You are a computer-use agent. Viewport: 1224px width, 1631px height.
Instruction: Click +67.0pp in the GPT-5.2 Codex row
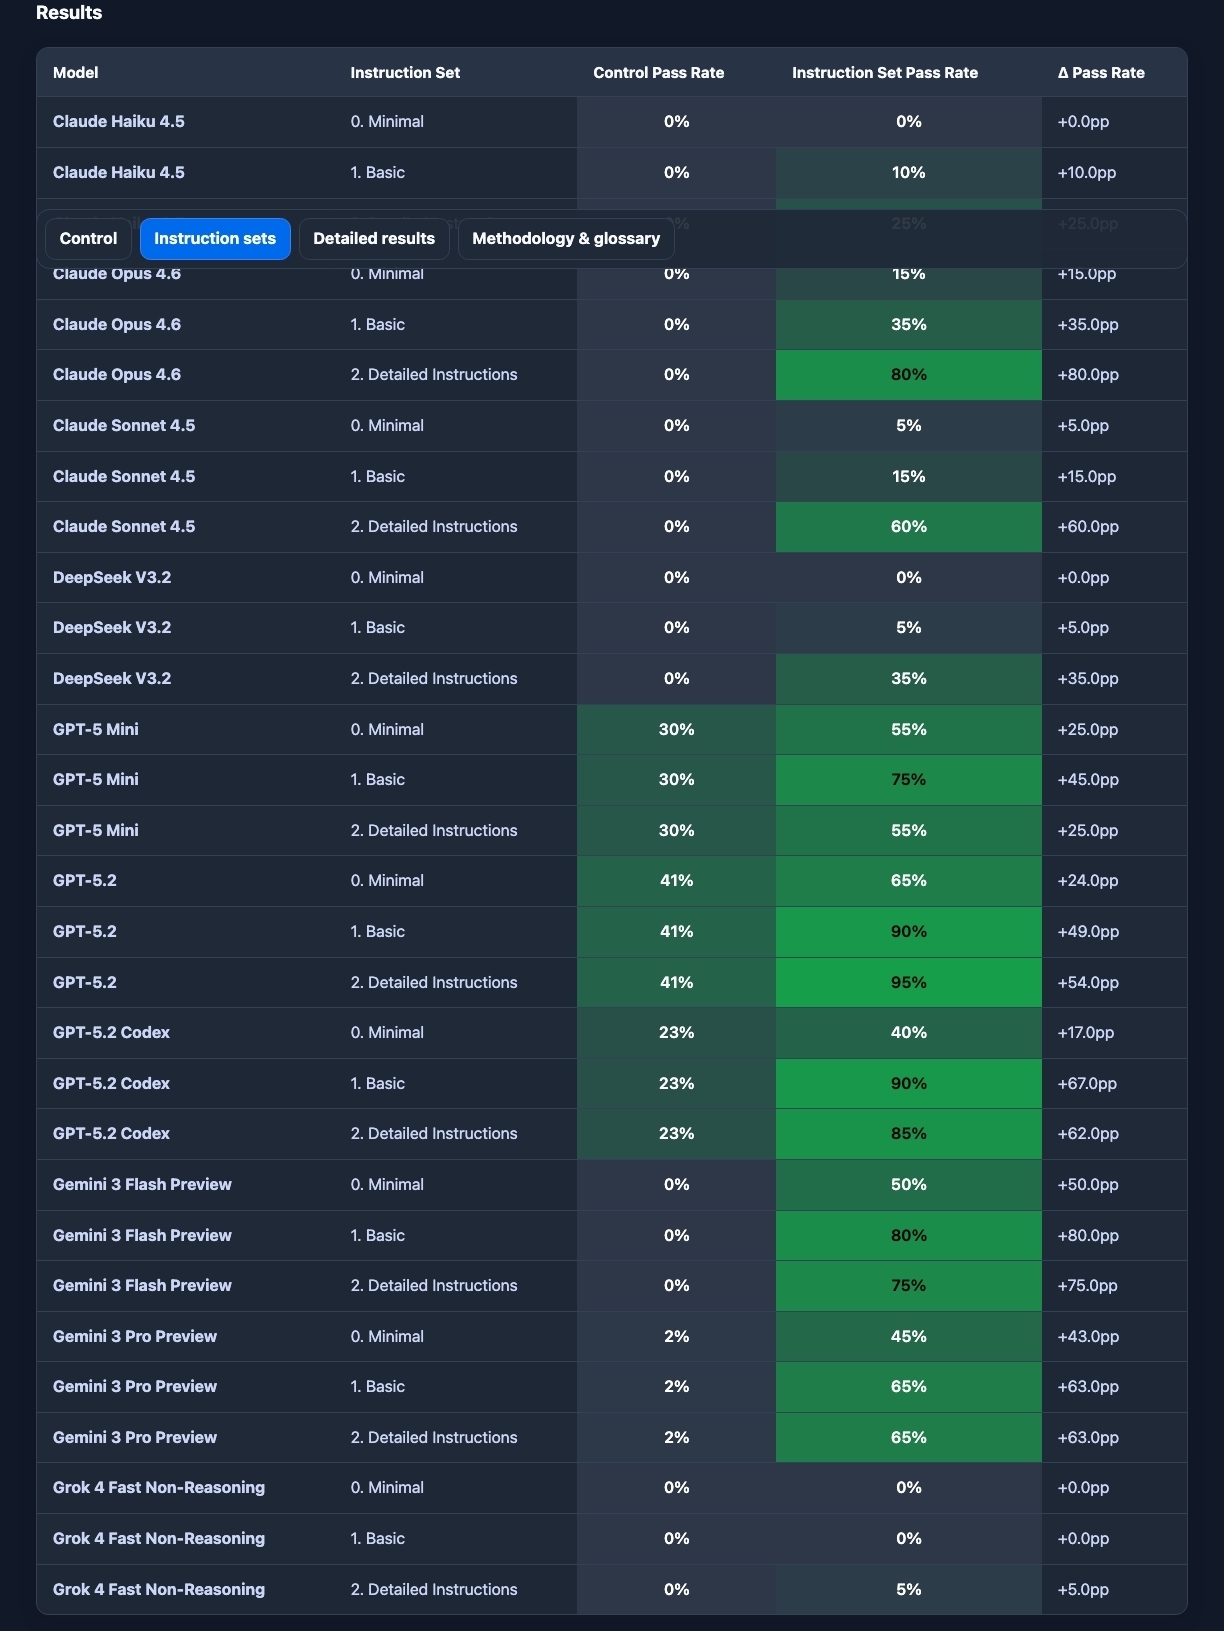(1087, 1084)
